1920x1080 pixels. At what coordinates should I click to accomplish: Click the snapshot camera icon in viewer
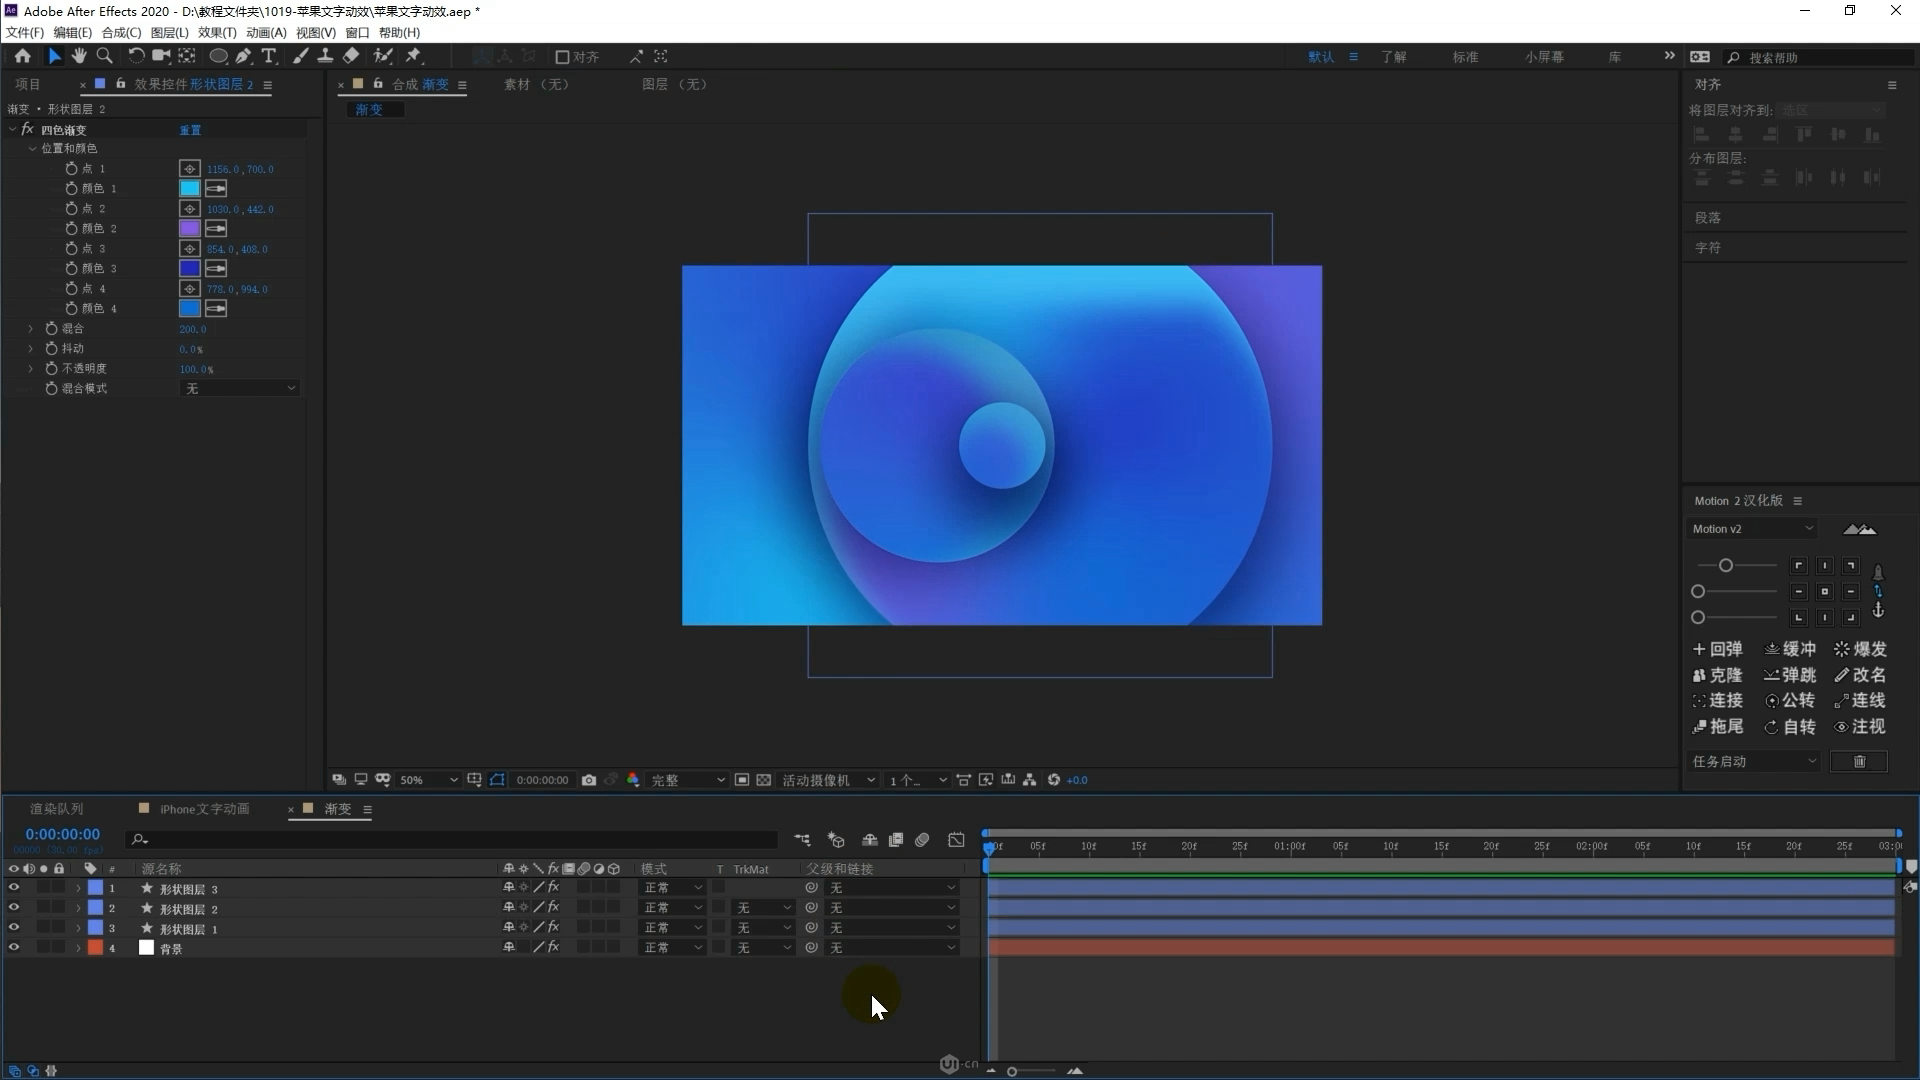pos(589,780)
